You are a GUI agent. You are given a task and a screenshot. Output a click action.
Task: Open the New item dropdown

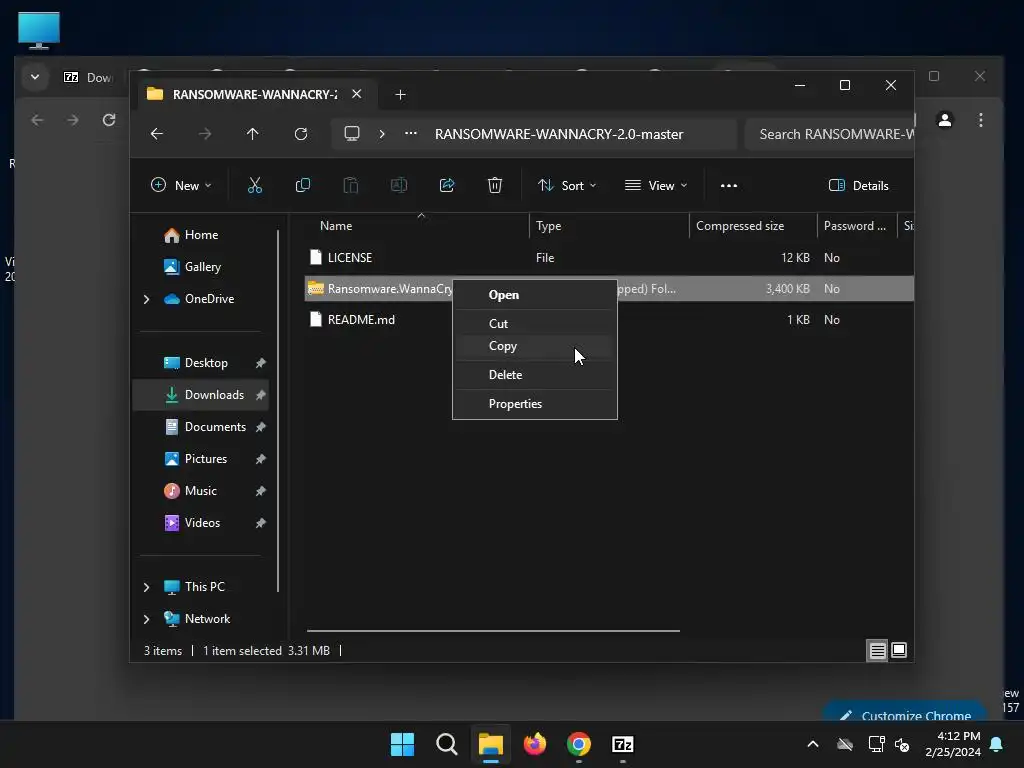point(181,185)
